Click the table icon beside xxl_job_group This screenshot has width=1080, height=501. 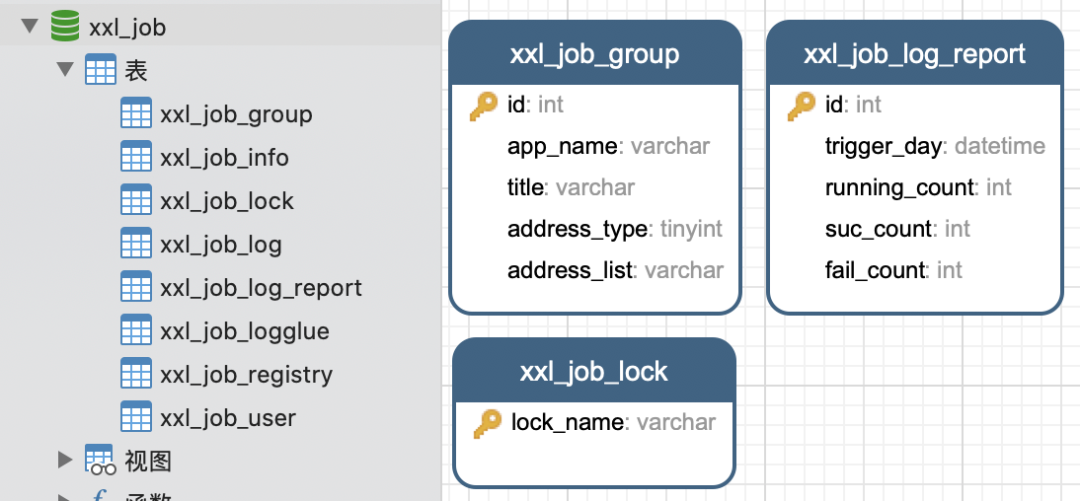[136, 114]
